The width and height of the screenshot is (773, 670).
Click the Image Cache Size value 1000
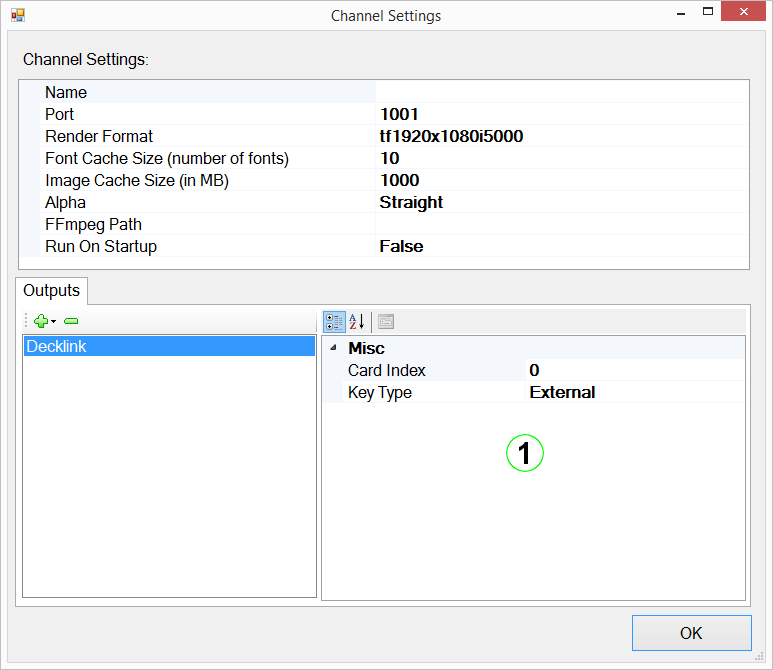[x=560, y=180]
